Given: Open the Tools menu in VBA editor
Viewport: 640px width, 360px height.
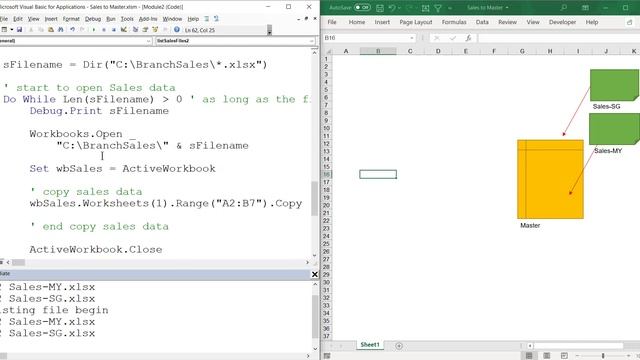Looking at the screenshot, I should [x=127, y=19].
